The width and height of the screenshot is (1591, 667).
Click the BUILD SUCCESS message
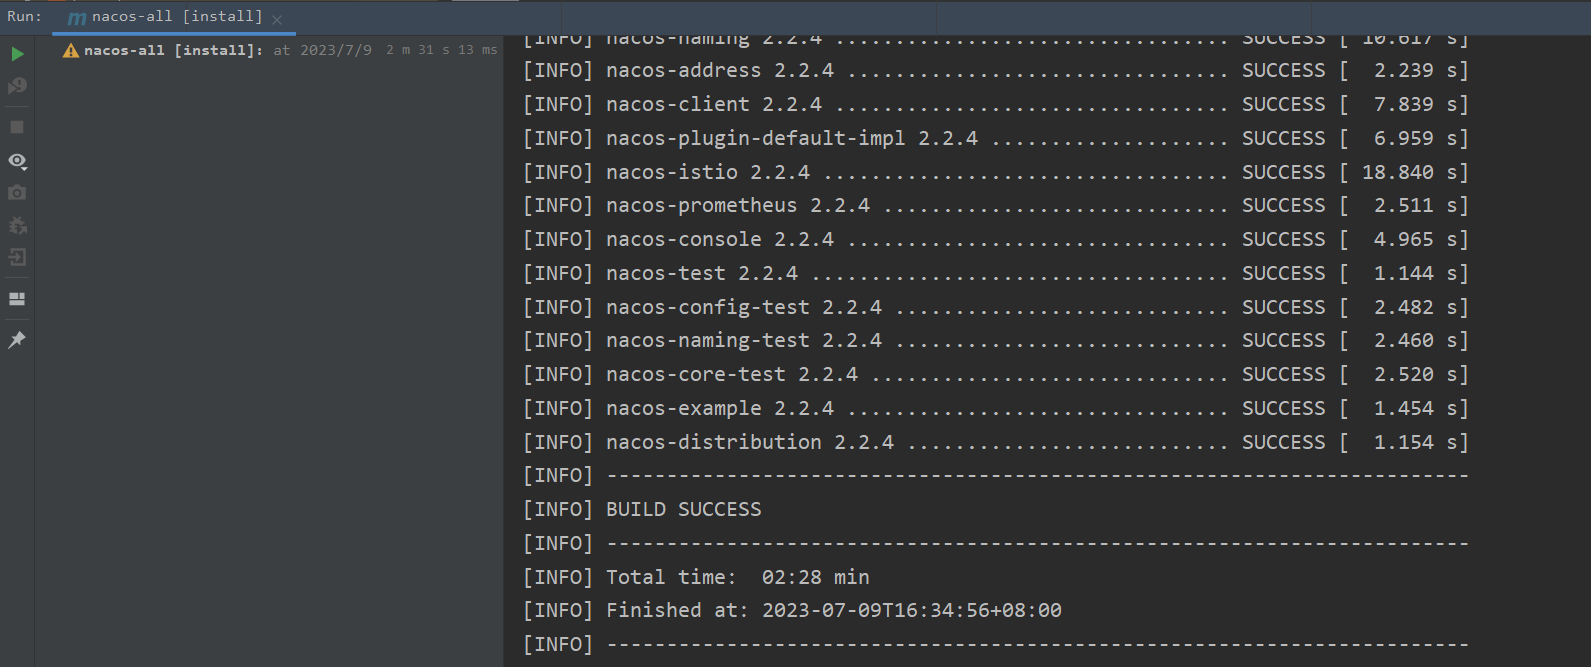683,509
